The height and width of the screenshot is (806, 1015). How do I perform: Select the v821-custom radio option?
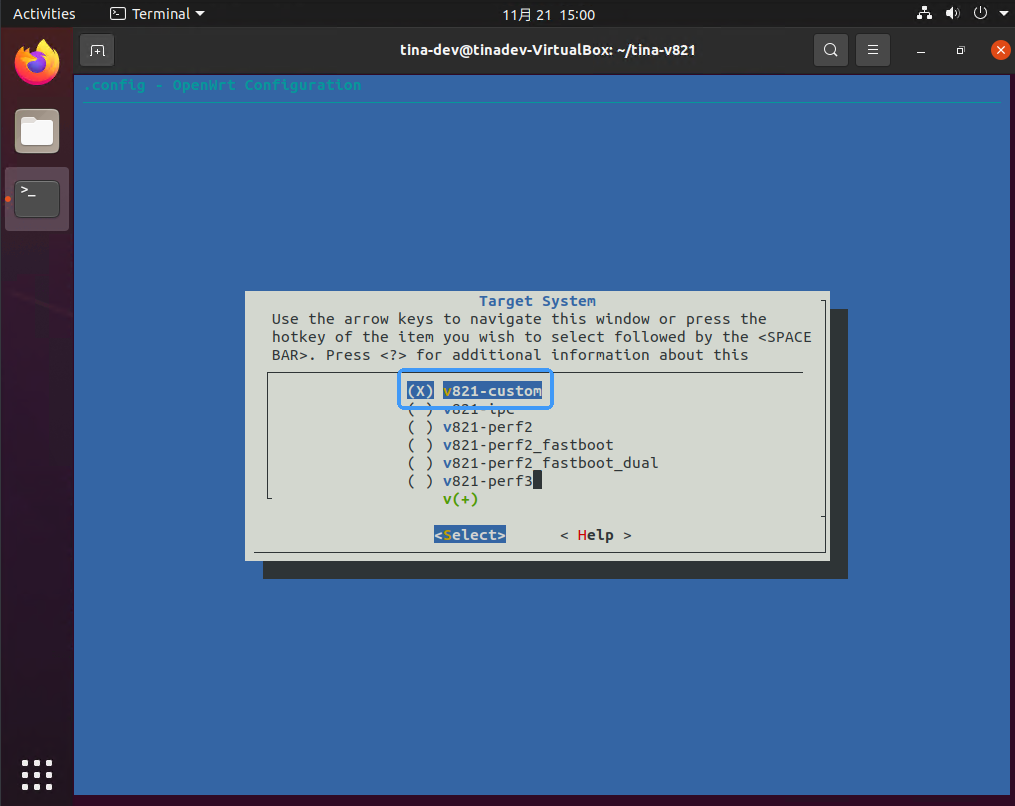pos(491,391)
